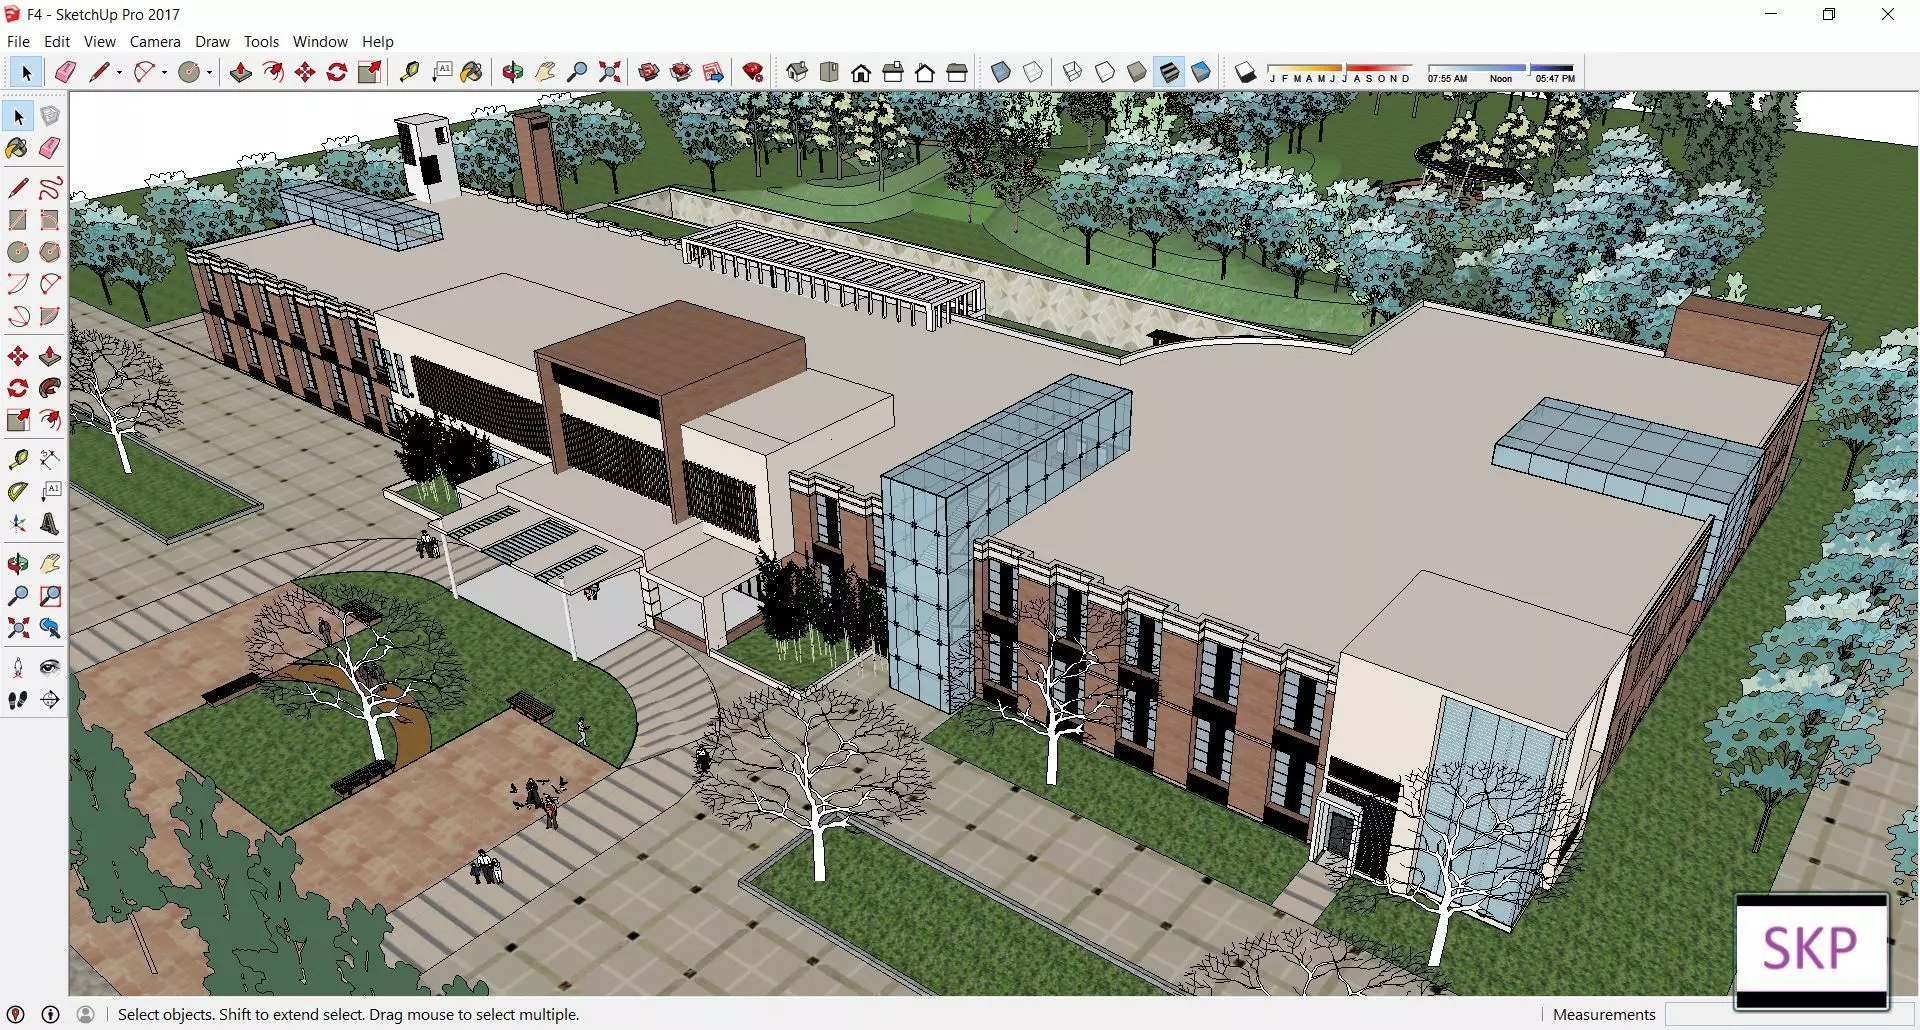Toggle X-Ray style
The height and width of the screenshot is (1030, 1920).
1001,72
